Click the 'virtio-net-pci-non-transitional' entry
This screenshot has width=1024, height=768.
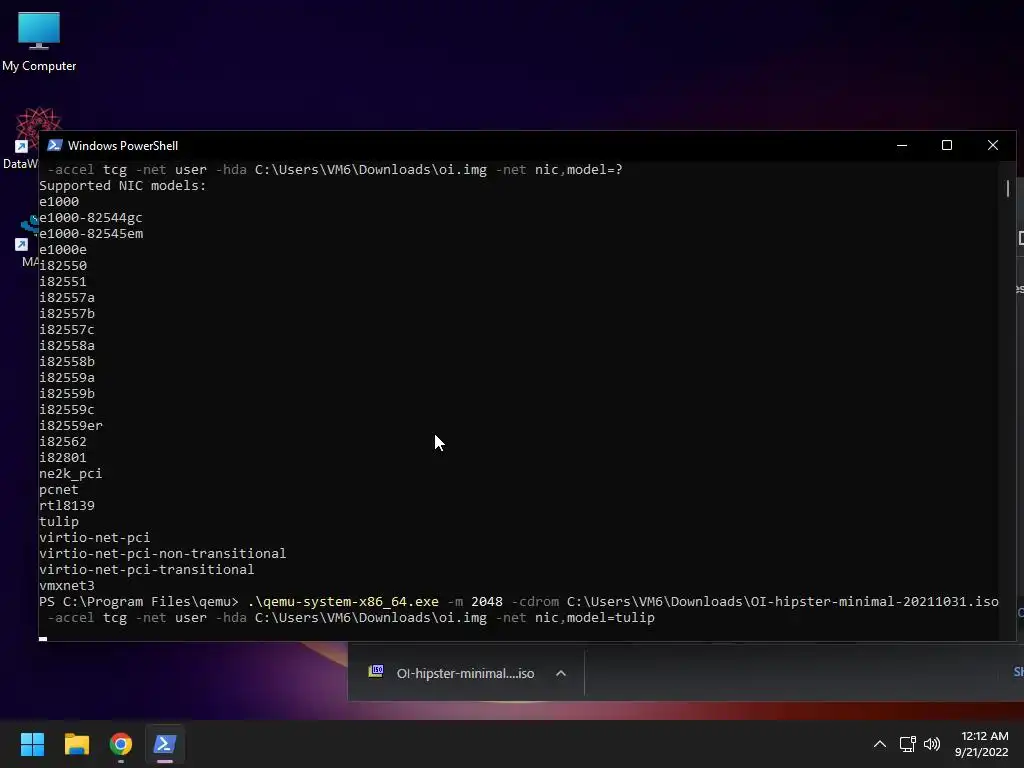pos(163,553)
